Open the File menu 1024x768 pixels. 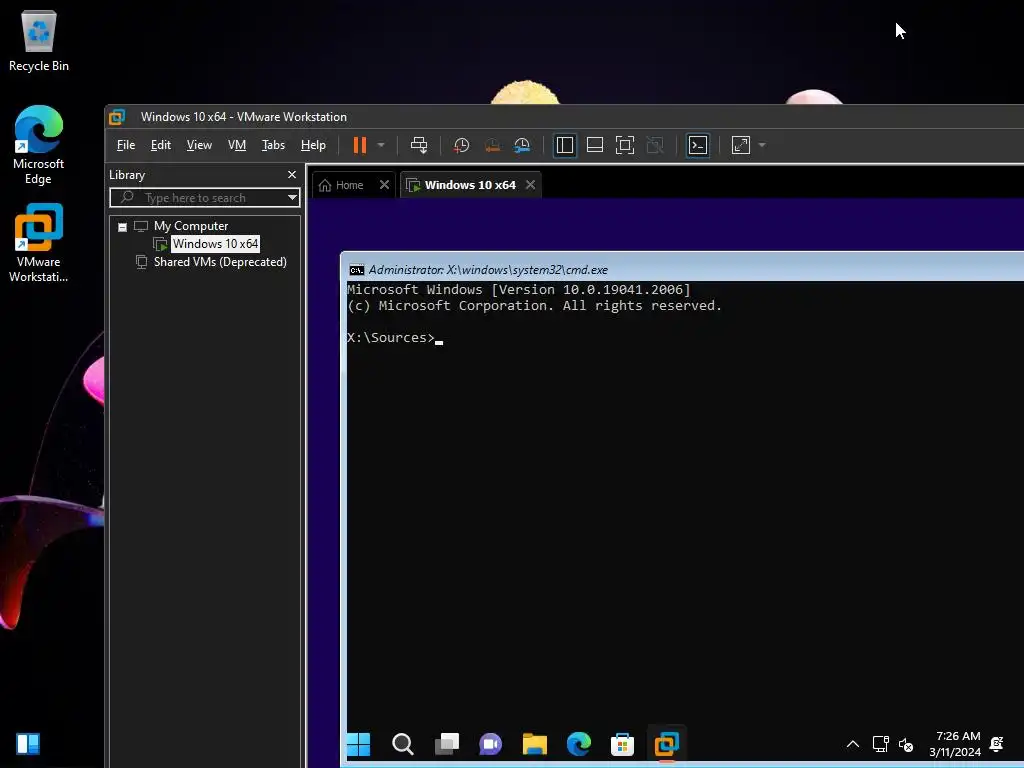coord(126,145)
